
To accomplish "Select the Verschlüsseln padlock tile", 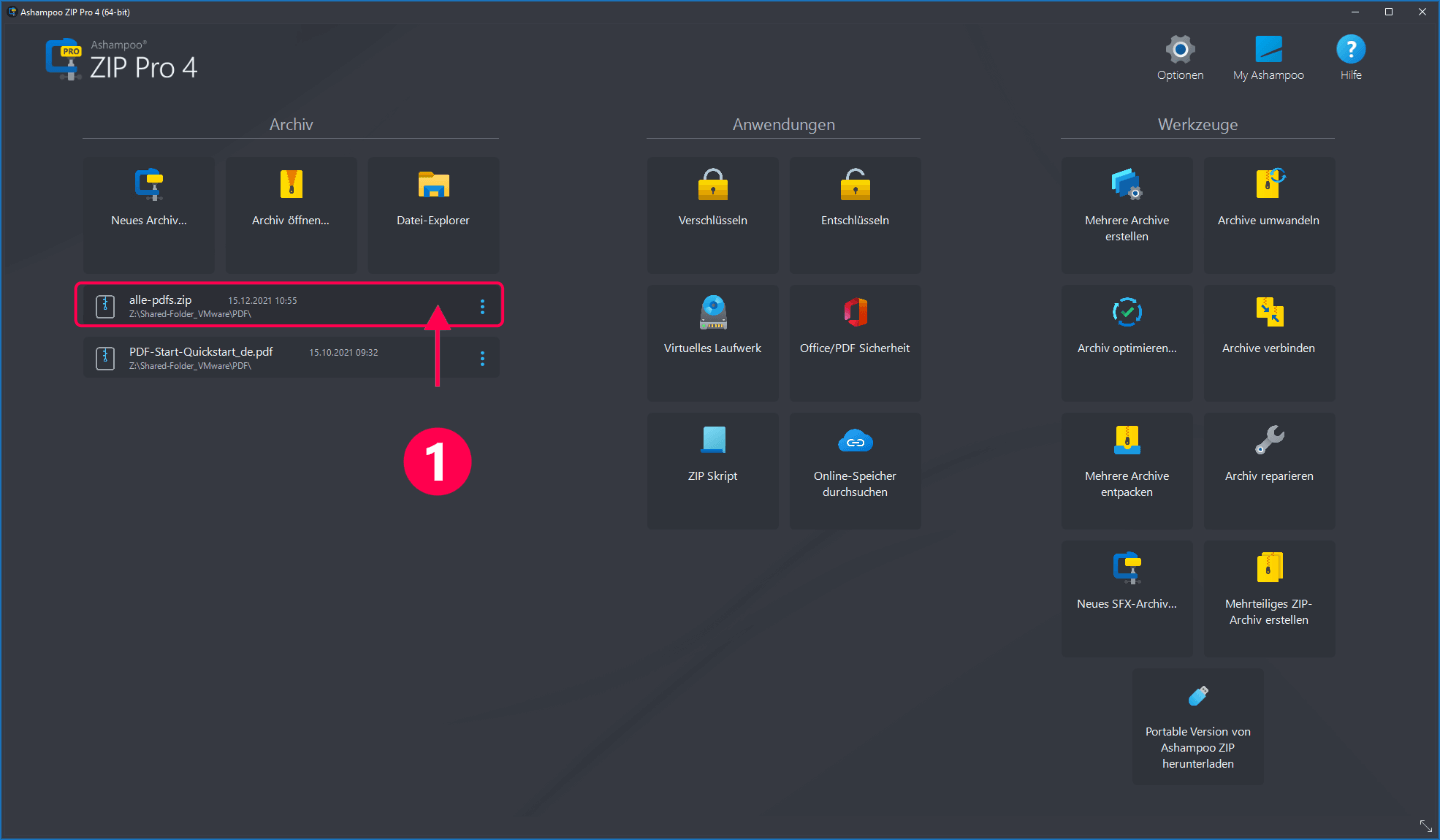I will tap(712, 215).
